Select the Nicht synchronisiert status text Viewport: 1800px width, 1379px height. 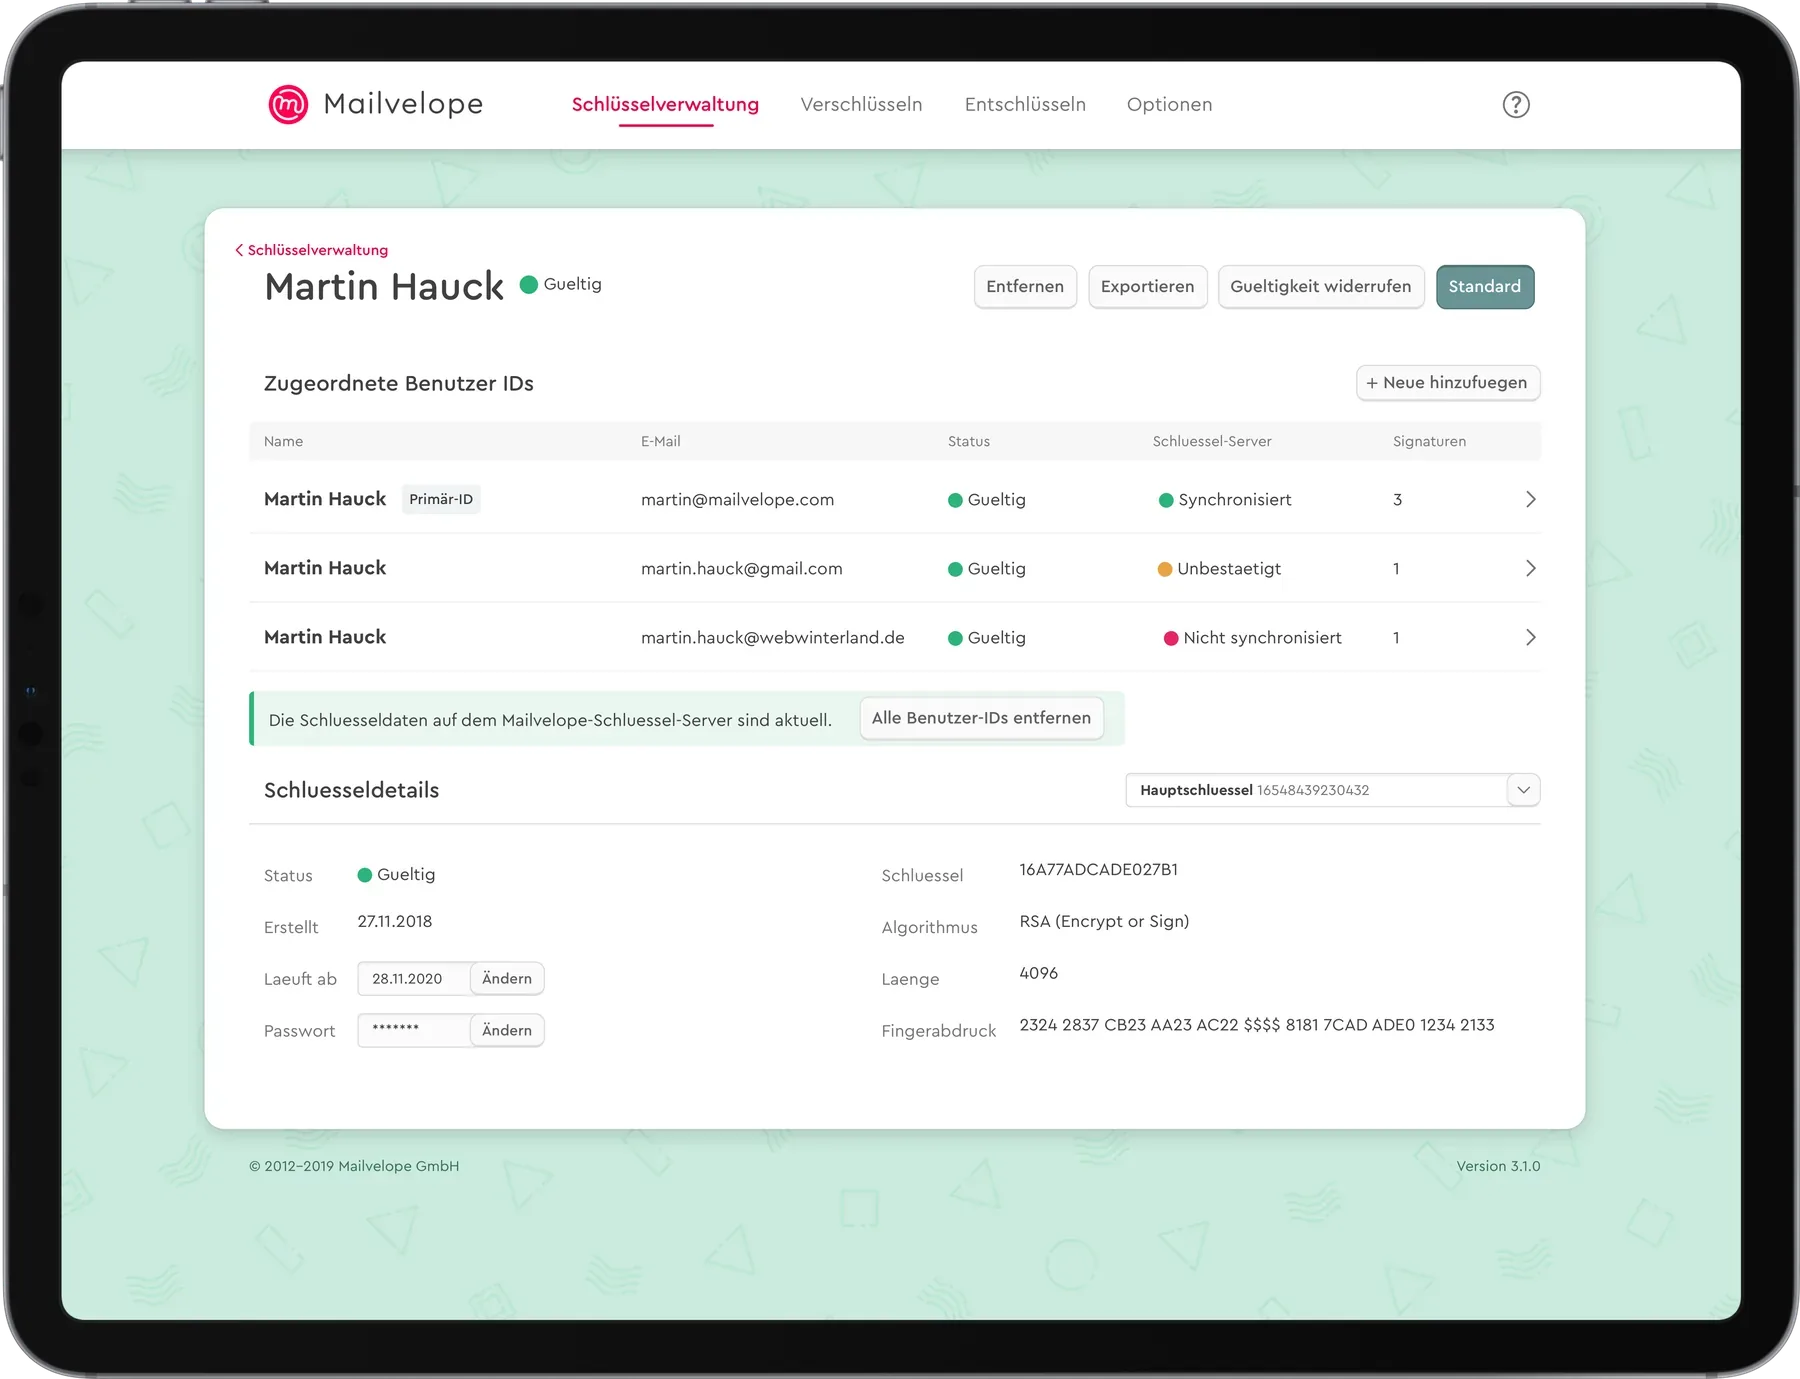pyautogui.click(x=1262, y=638)
